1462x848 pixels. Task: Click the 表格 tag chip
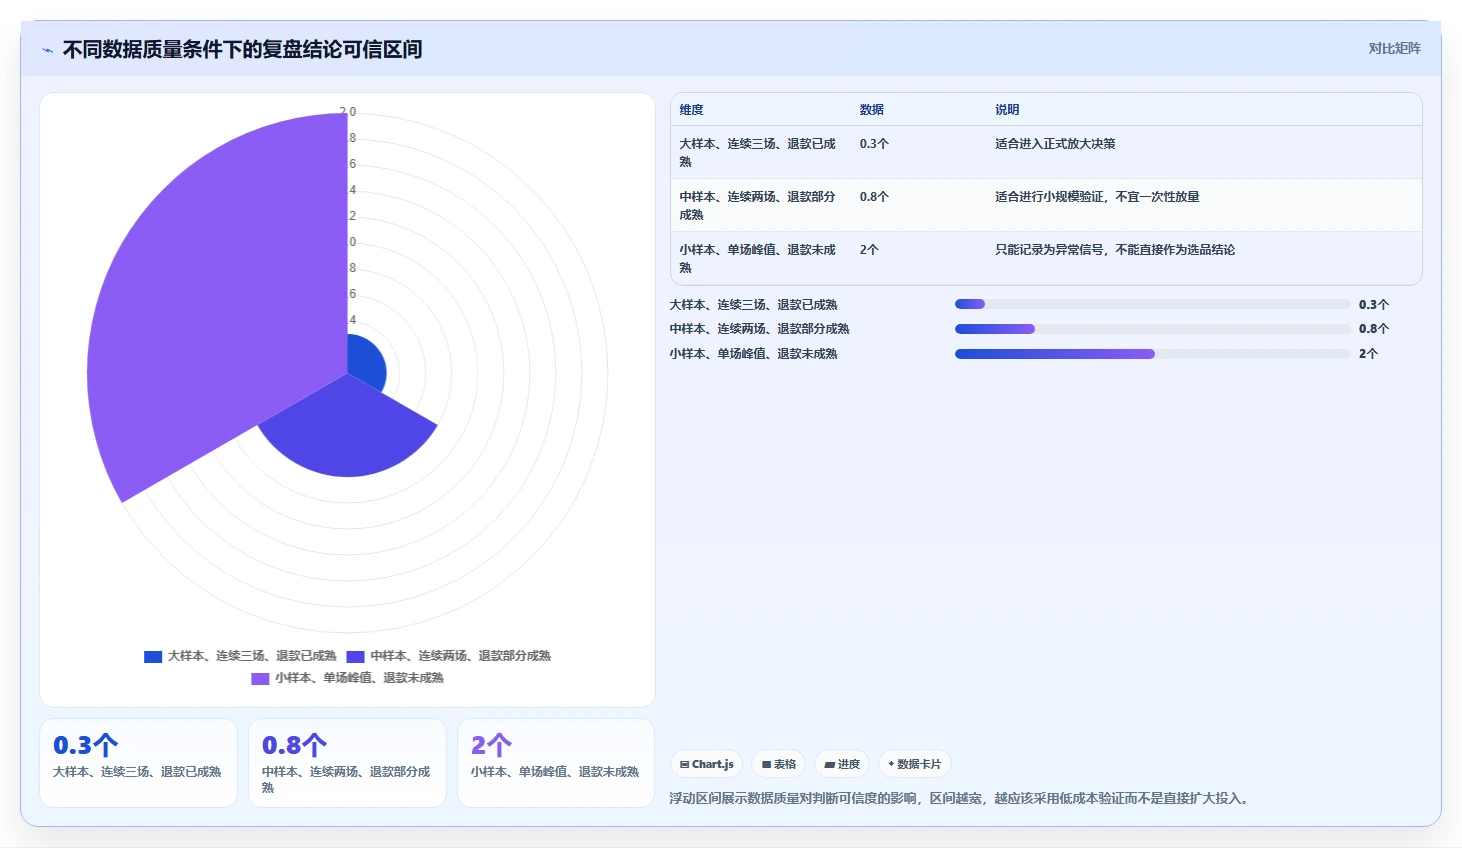click(778, 764)
